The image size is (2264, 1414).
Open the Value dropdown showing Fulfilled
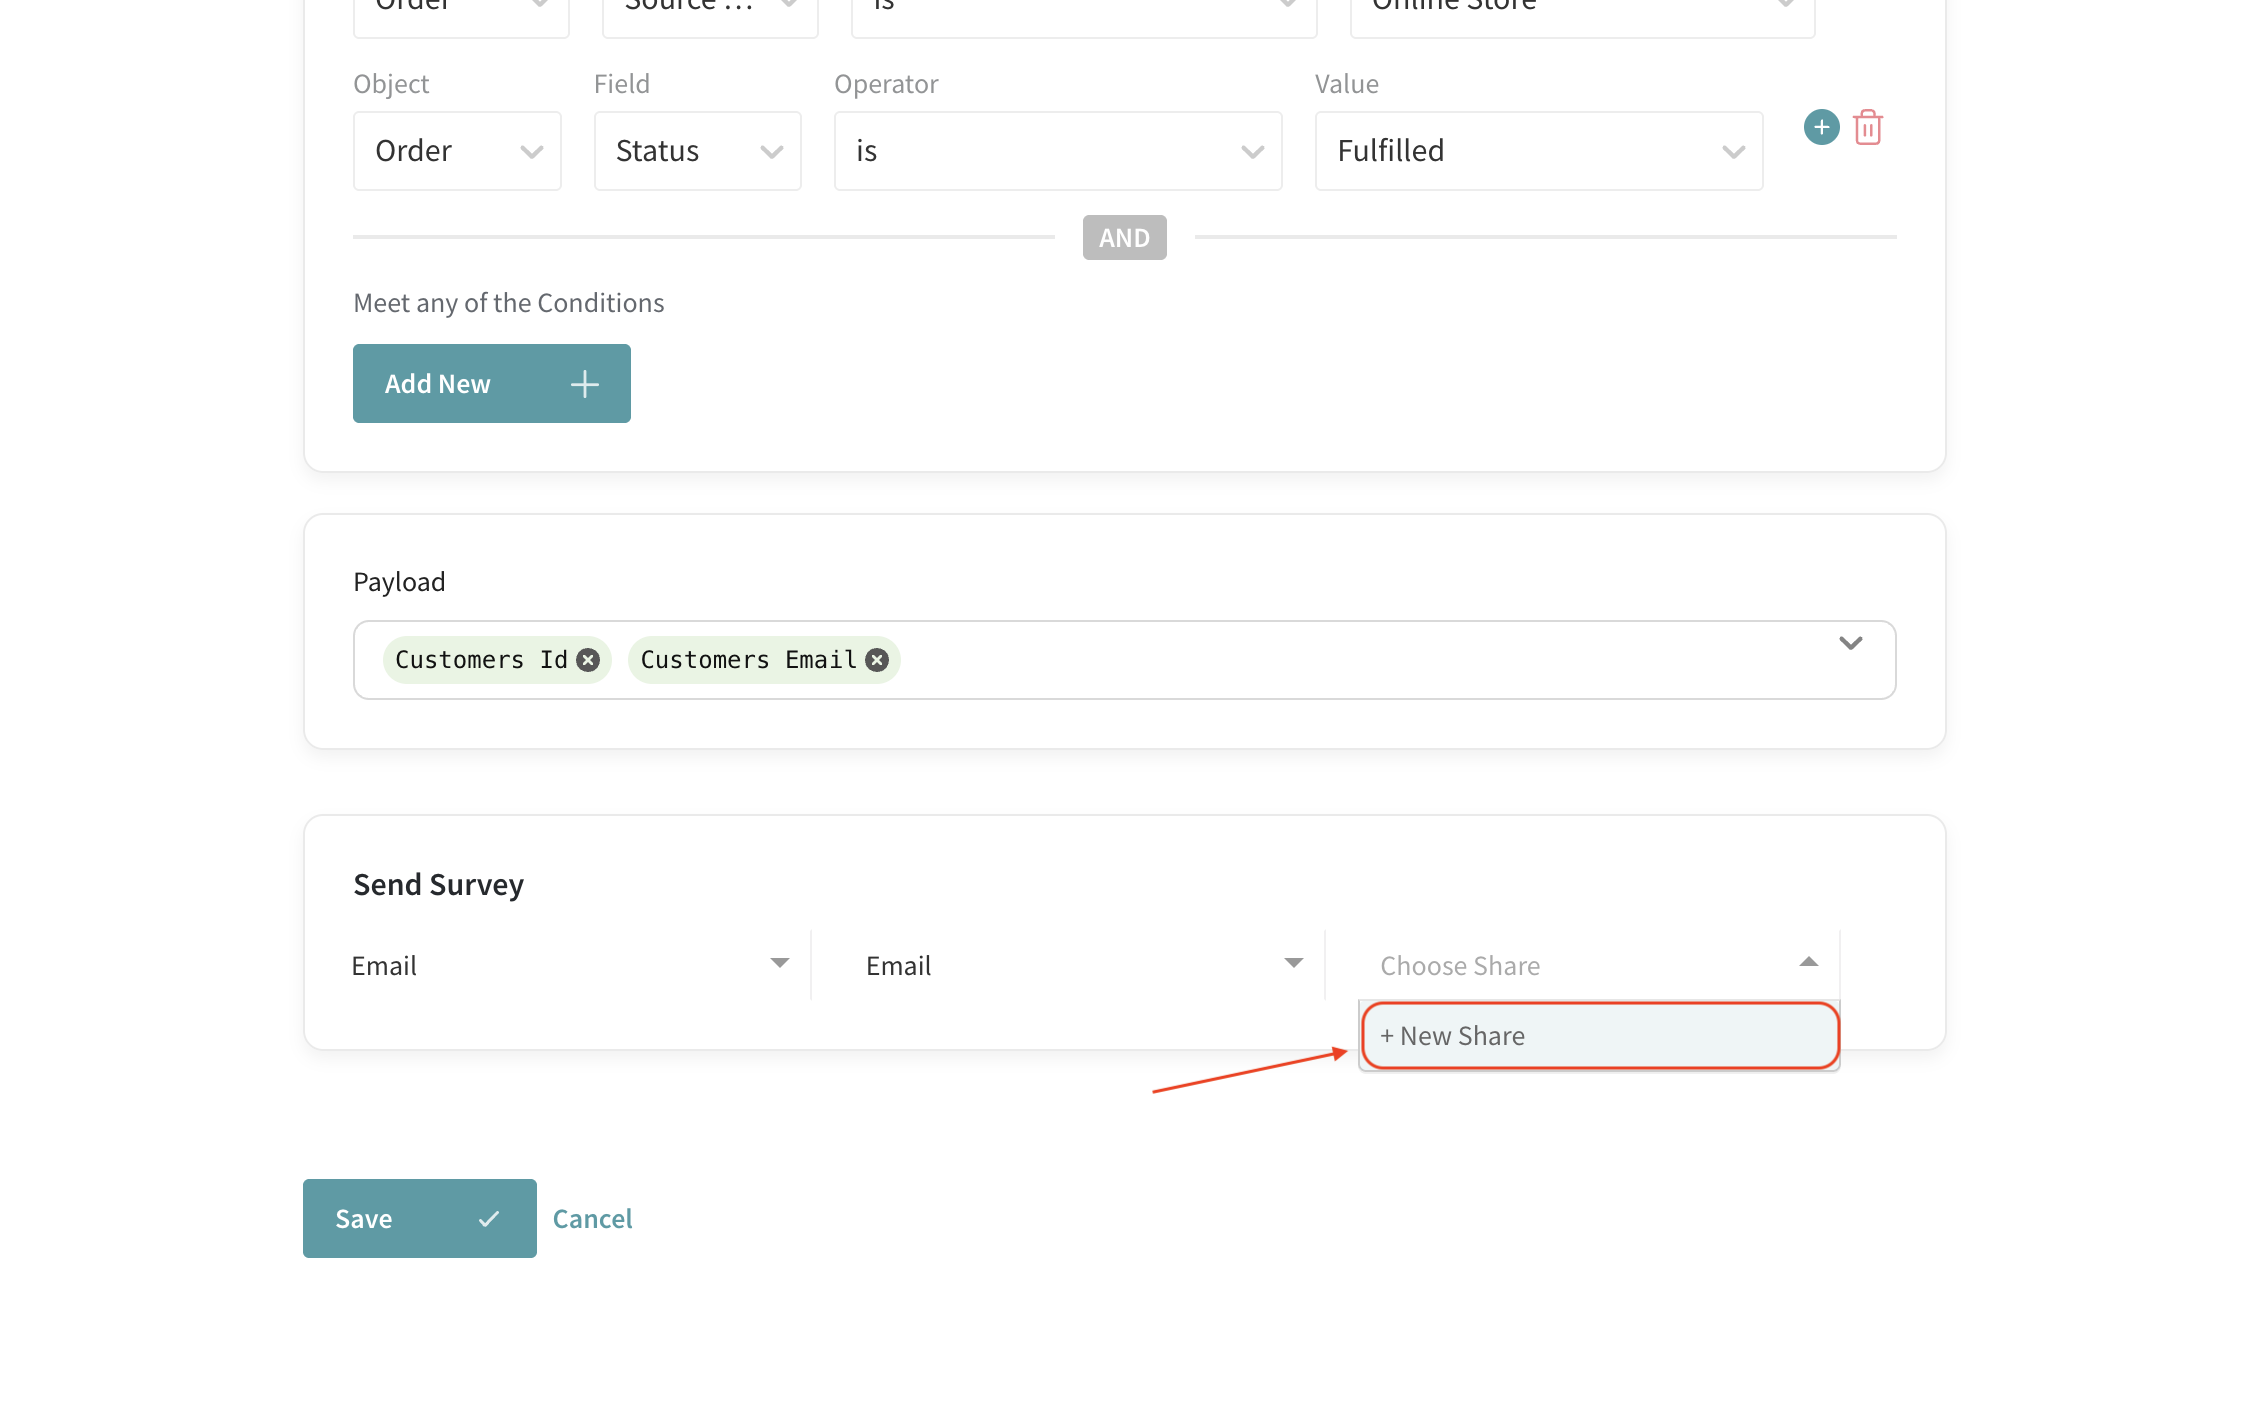1538,151
